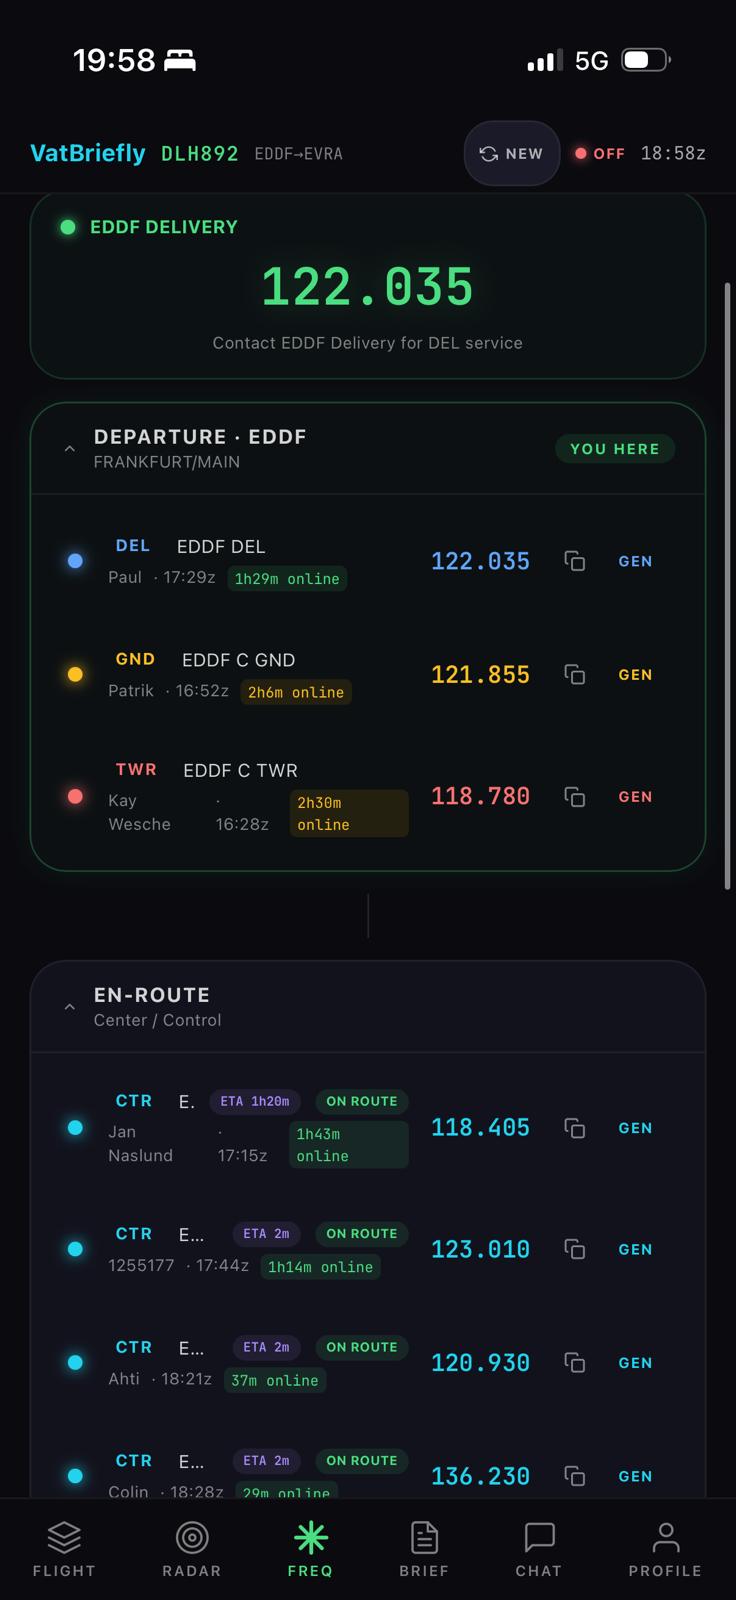Screen dimensions: 736x1600
Task: Collapse the En-Route section
Action: 69,1007
